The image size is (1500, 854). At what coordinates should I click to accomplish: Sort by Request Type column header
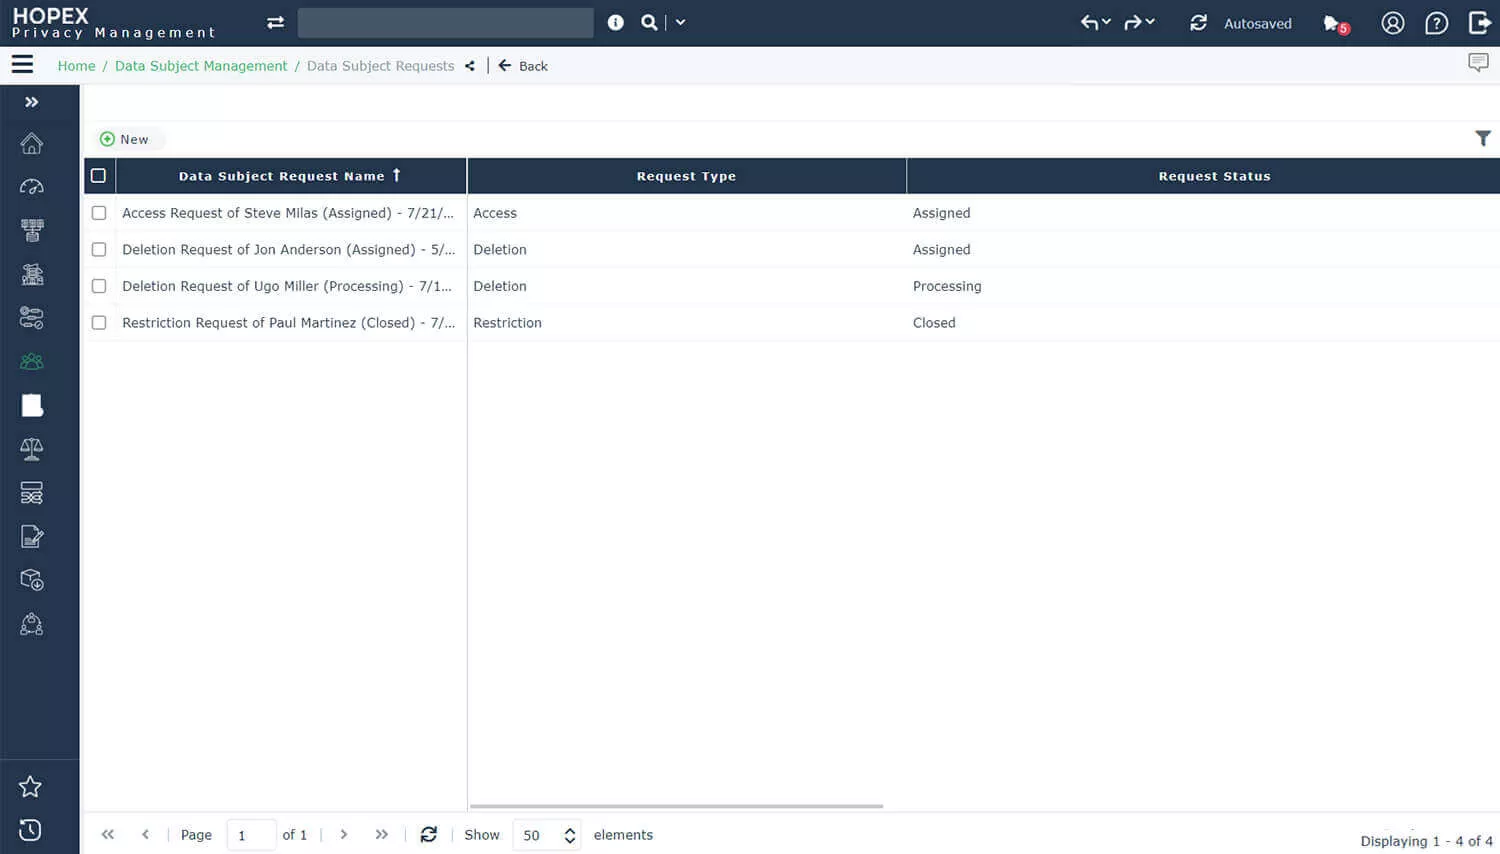point(686,176)
